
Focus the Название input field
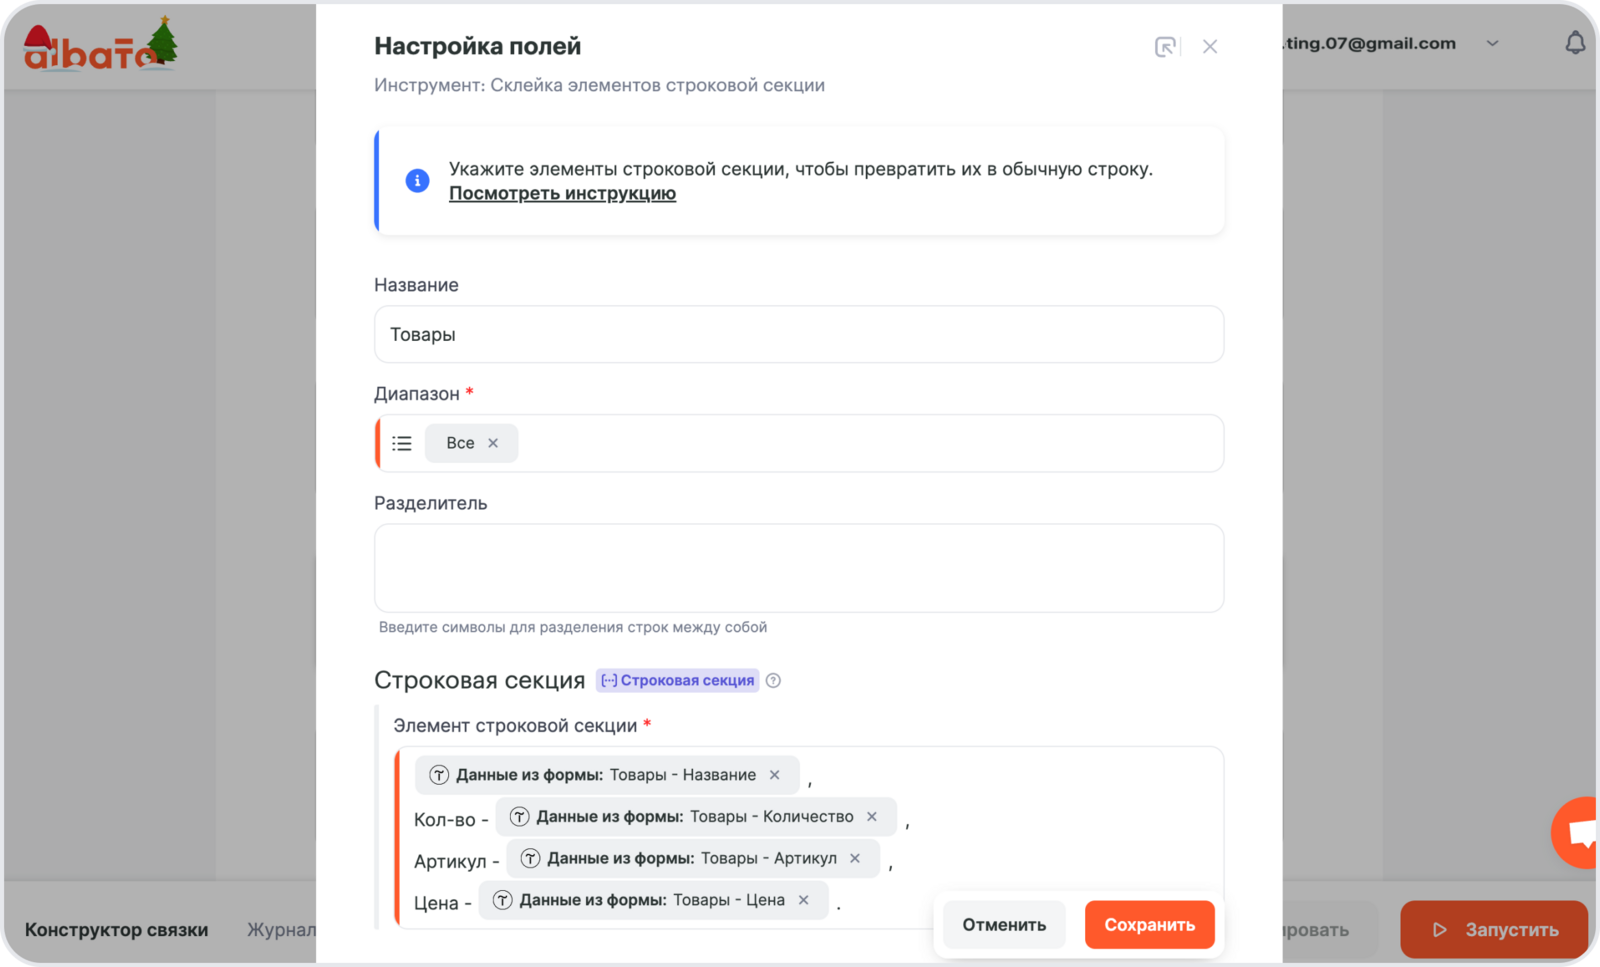(x=799, y=335)
